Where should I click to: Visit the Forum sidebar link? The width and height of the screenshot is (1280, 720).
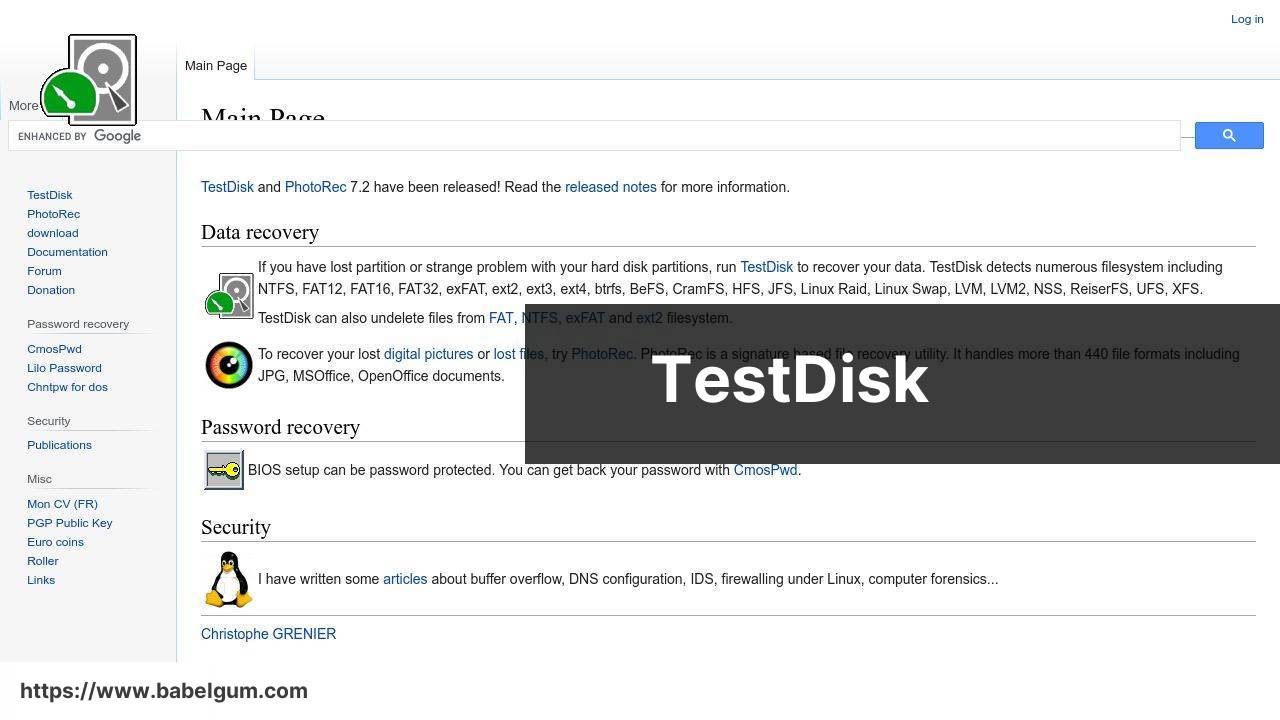click(x=44, y=271)
